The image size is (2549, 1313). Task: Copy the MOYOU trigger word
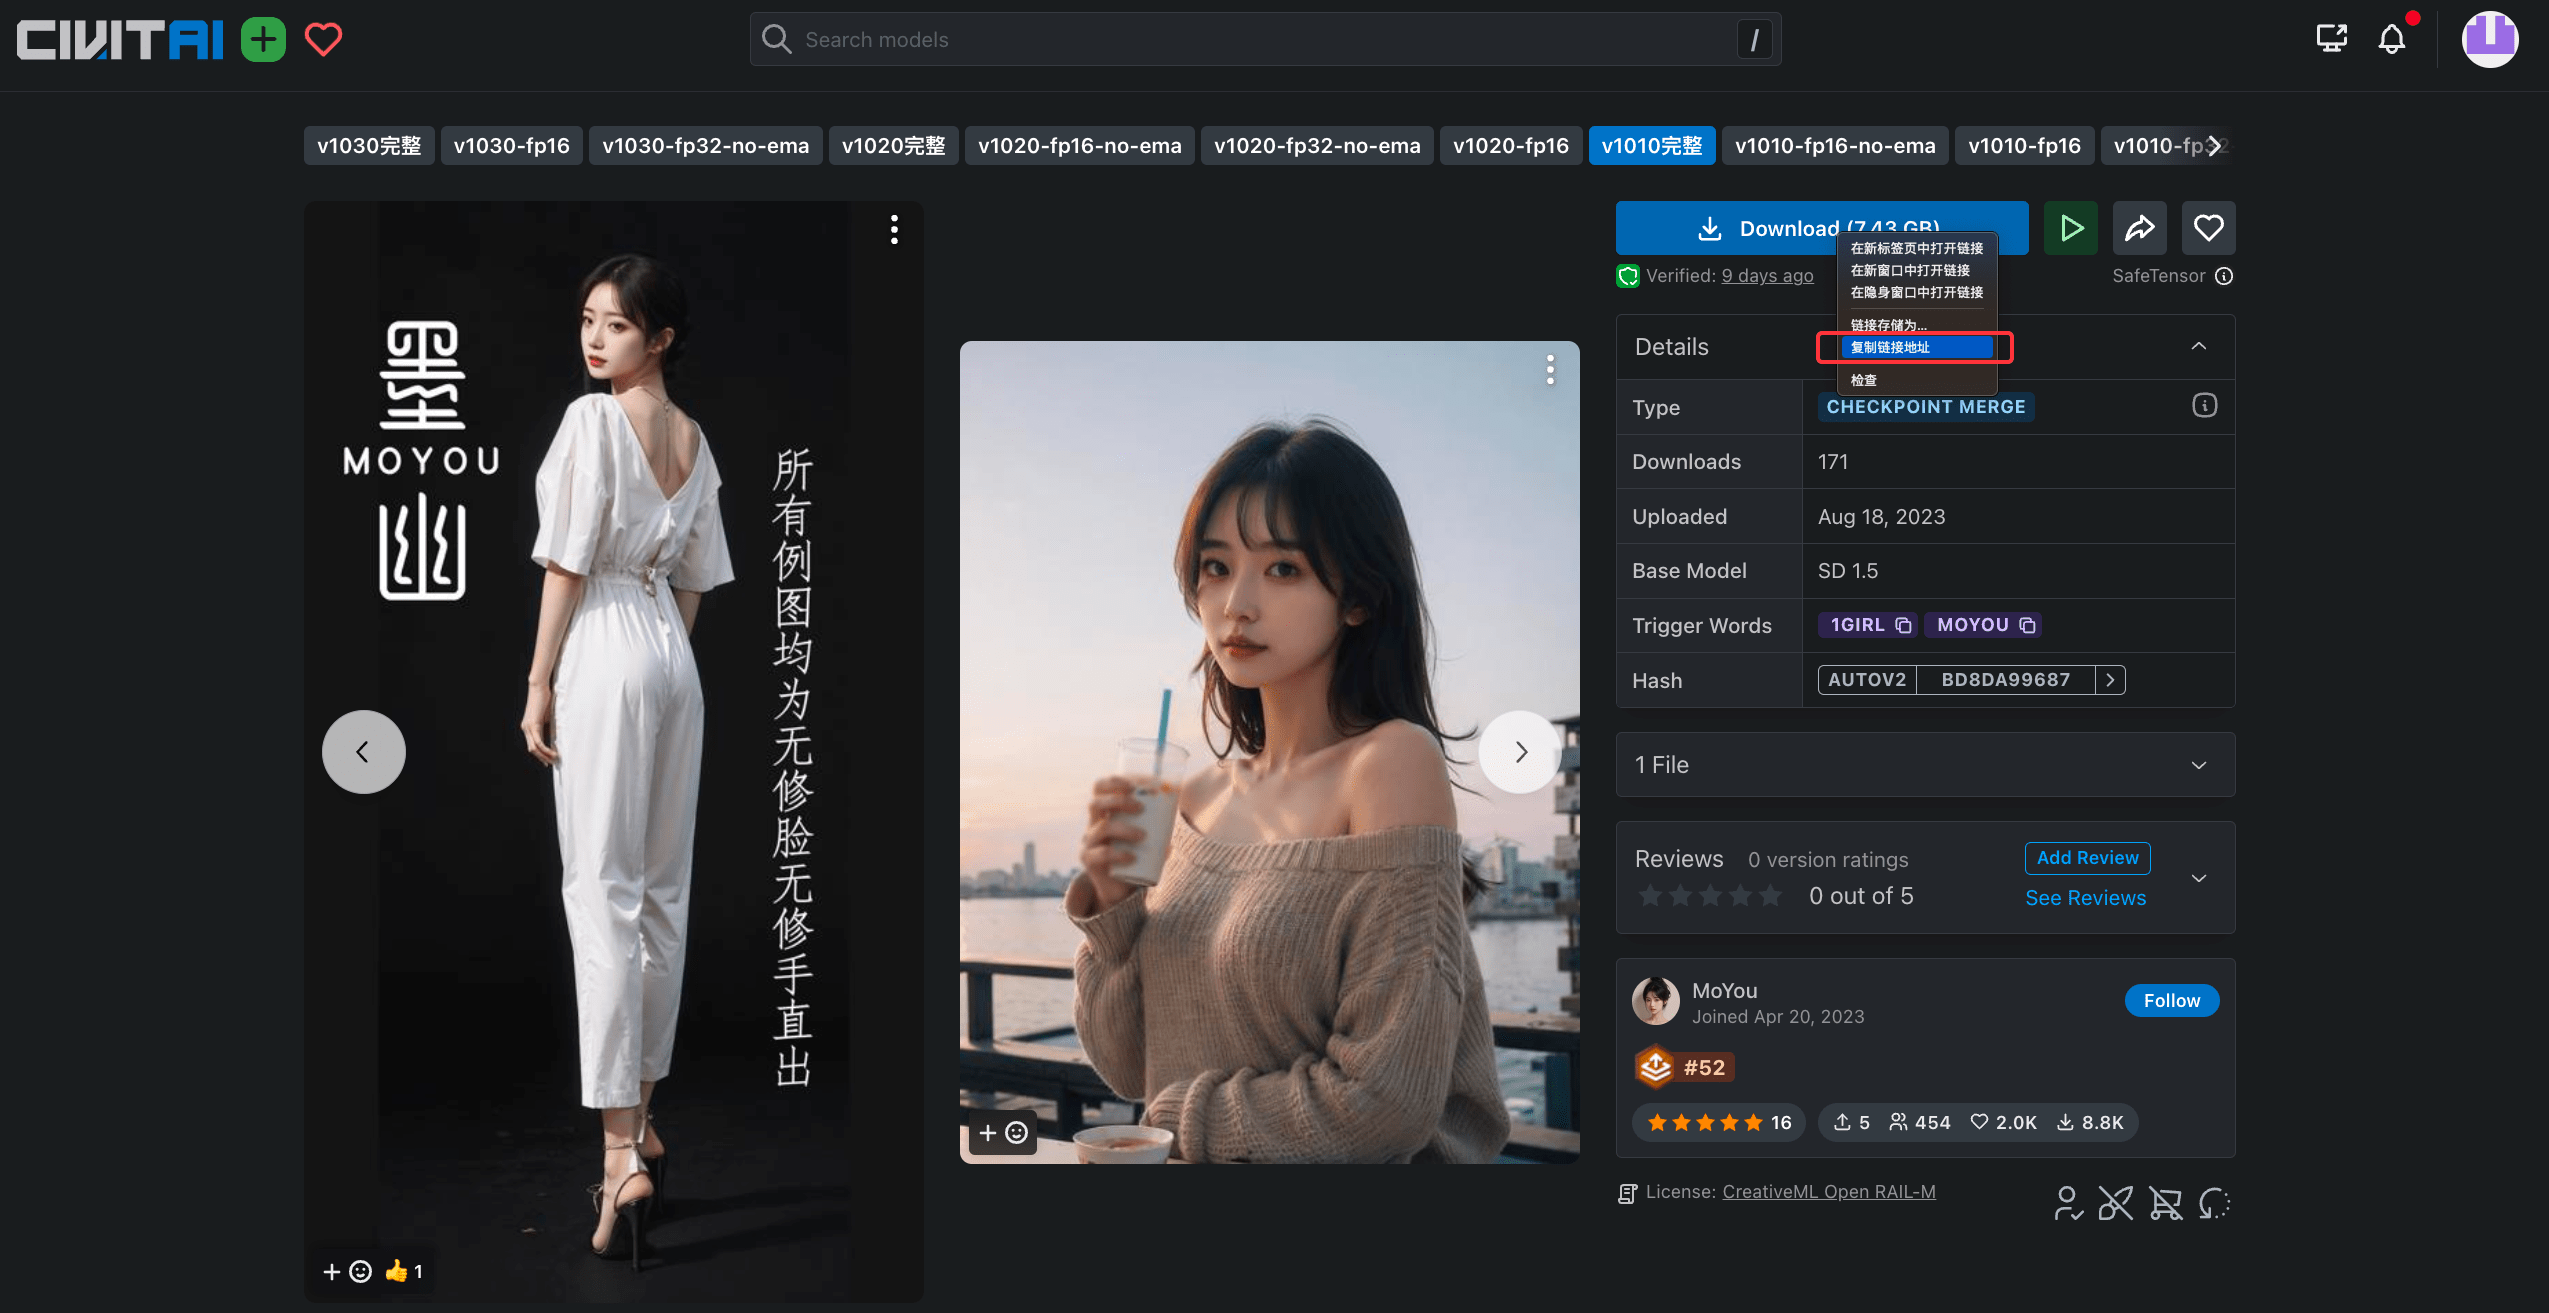click(2027, 625)
